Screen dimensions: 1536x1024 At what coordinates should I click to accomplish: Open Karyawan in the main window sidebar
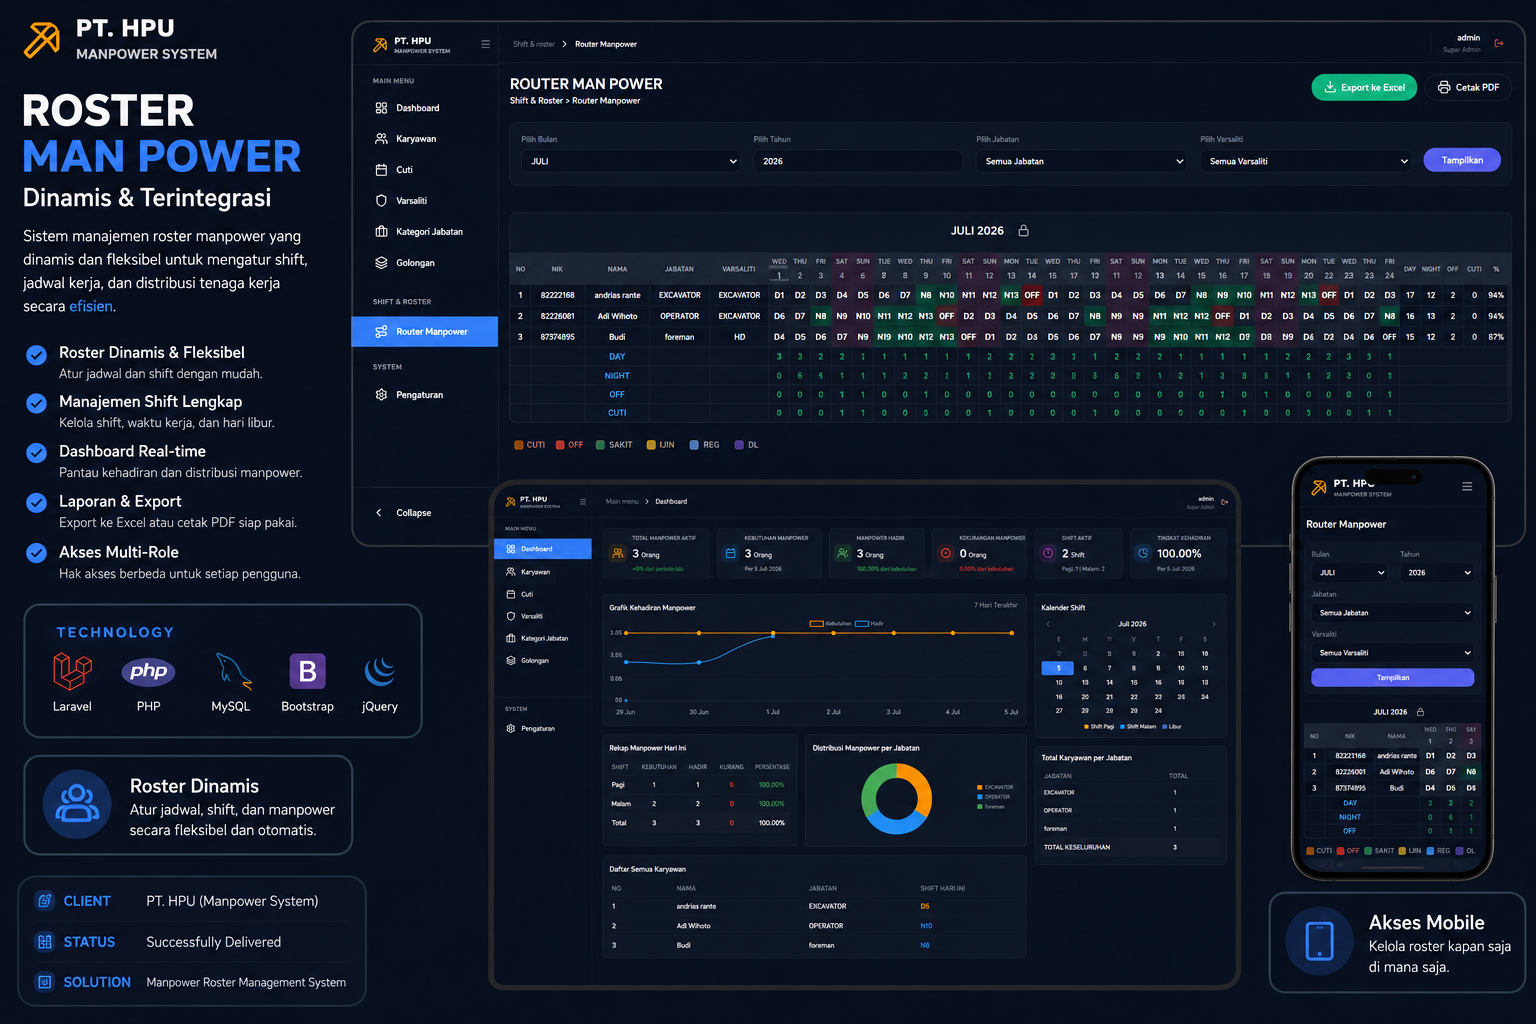click(x=416, y=139)
